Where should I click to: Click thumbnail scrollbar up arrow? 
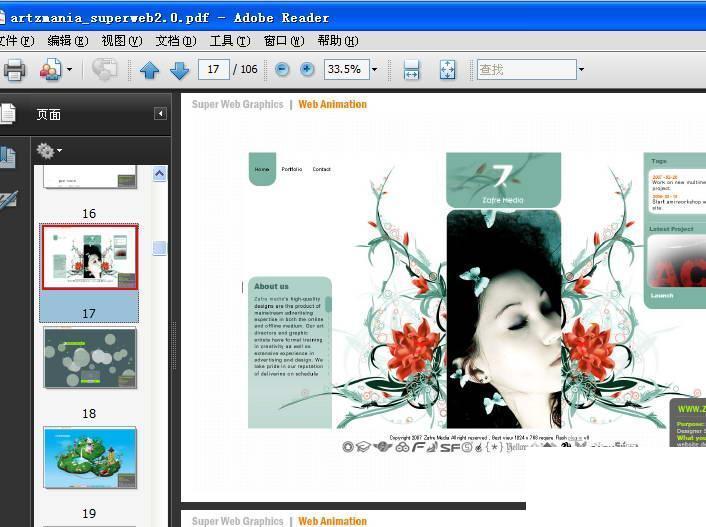tap(159, 173)
